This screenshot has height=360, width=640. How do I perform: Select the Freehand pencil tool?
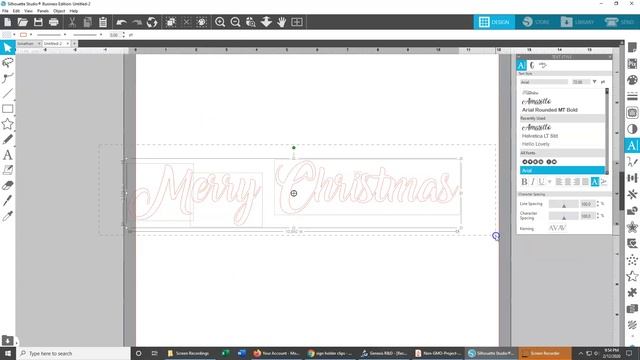[x=8, y=139]
